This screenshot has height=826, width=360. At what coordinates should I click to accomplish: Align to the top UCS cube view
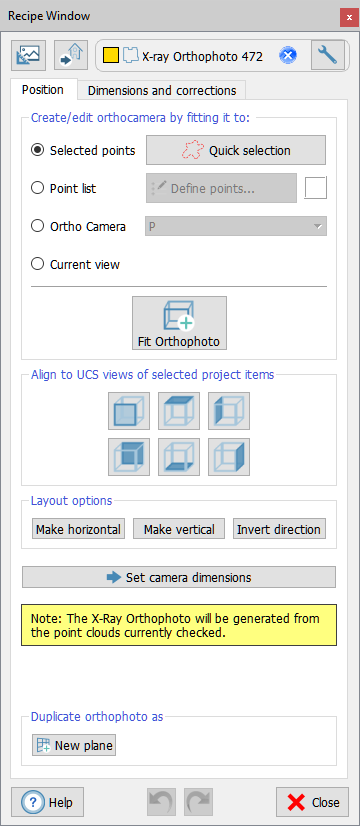click(179, 411)
